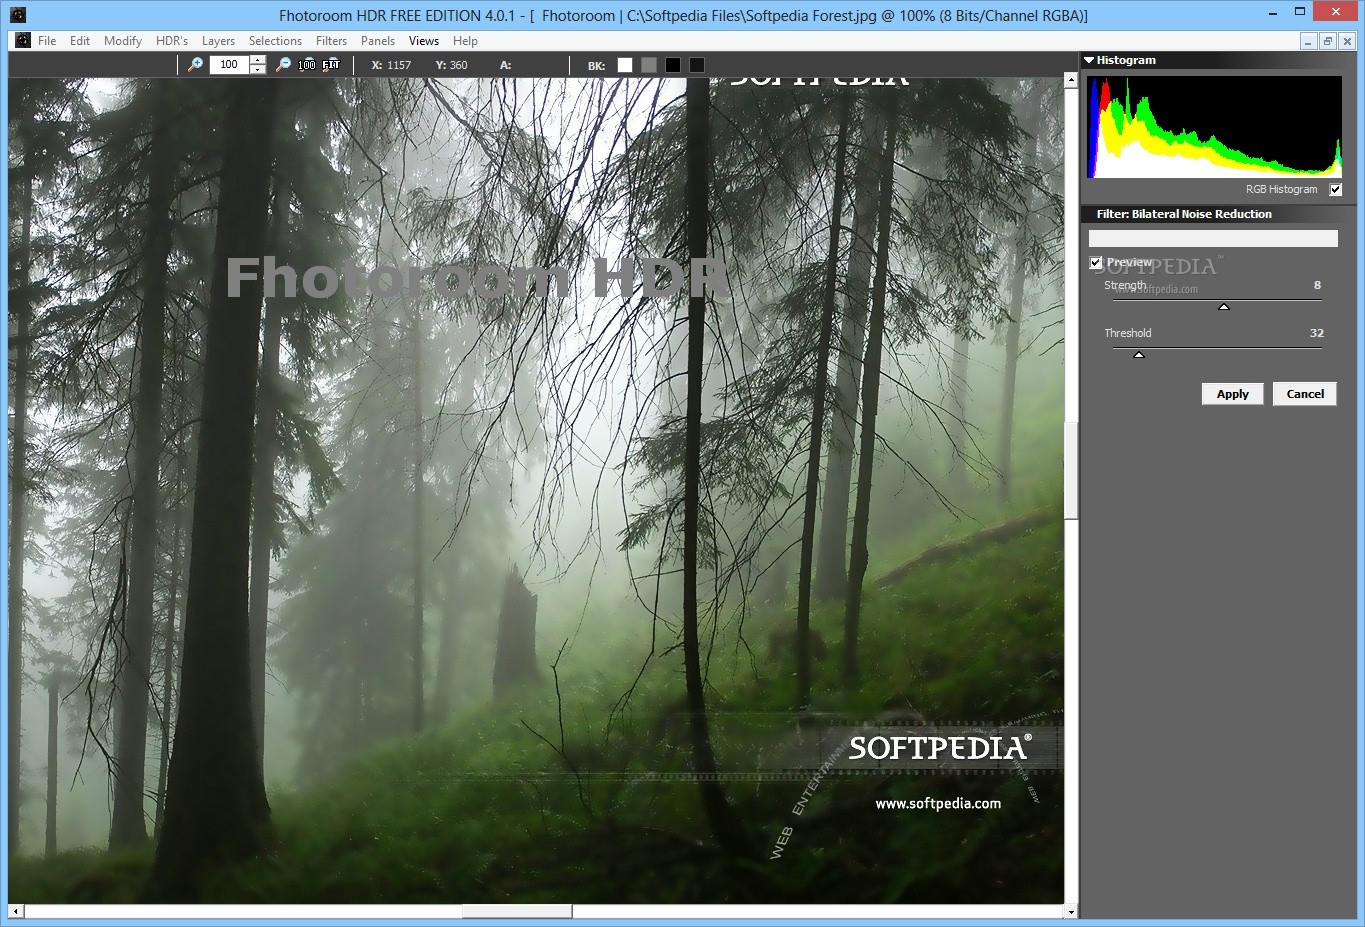The width and height of the screenshot is (1365, 927).
Task: Click the FIT zoom-to-fit icon
Action: (x=331, y=65)
